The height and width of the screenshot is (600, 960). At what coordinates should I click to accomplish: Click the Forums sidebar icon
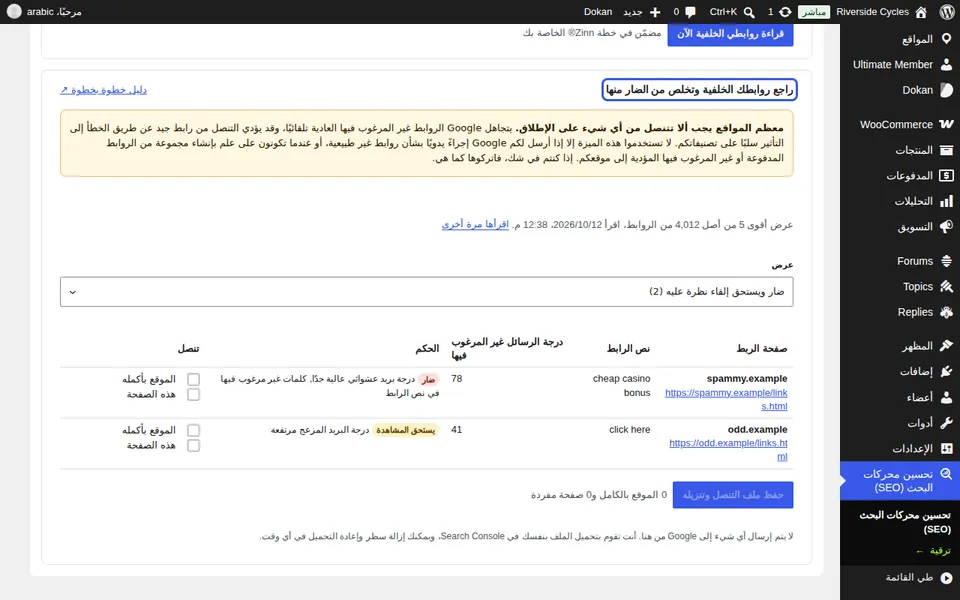[x=946, y=261]
